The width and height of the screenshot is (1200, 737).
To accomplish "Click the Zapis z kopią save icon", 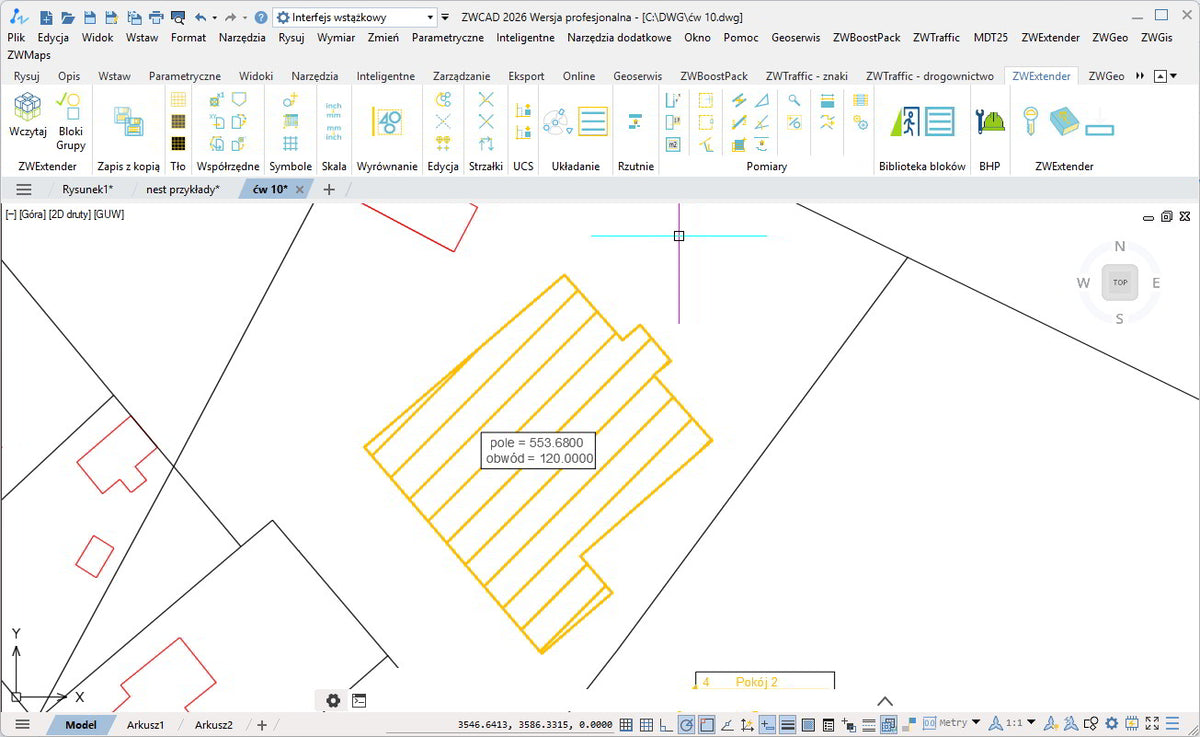I will [128, 121].
